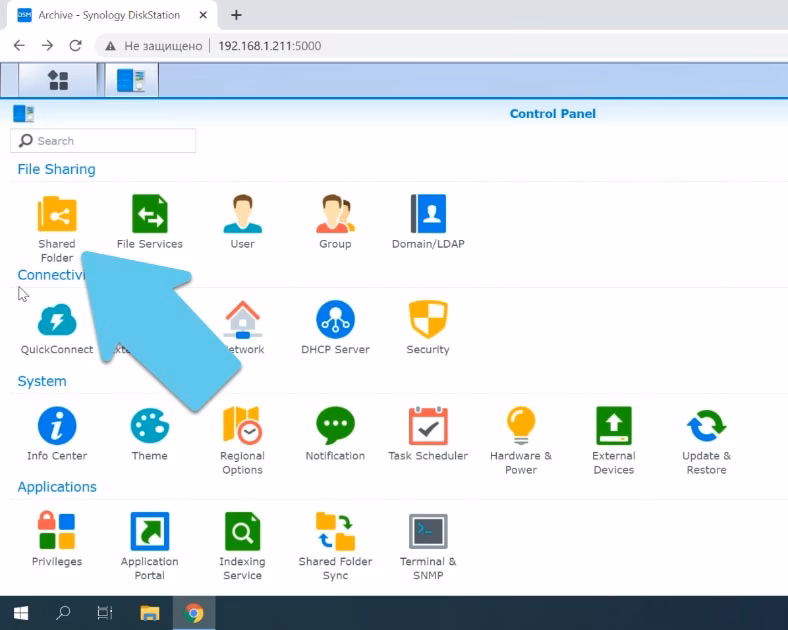Image resolution: width=788 pixels, height=630 pixels.
Task: Open Task Scheduler
Action: pos(428,427)
